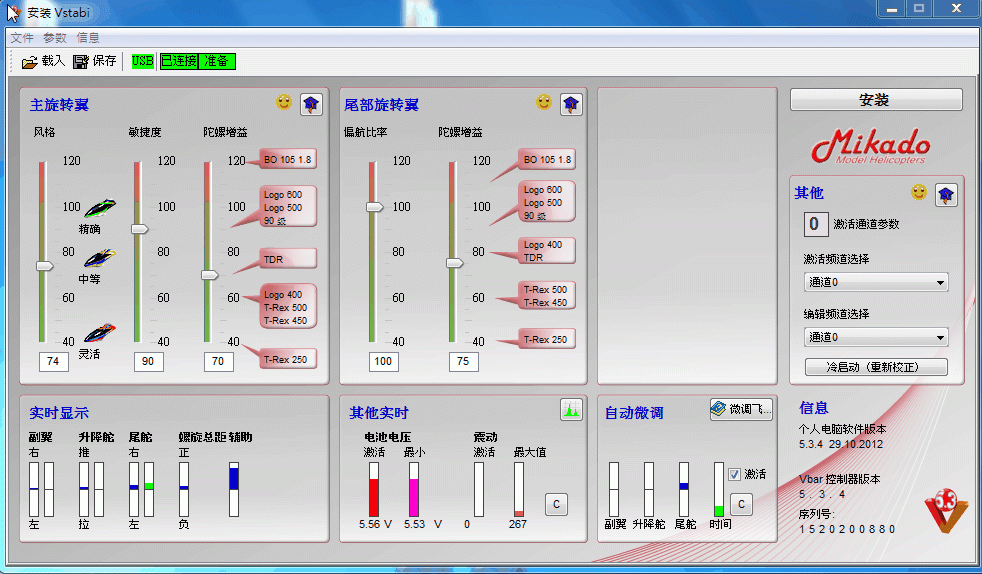The image size is (982, 574).
Task: Click the smiley icon in 尾部旋转翼 panel
Action: pos(544,102)
